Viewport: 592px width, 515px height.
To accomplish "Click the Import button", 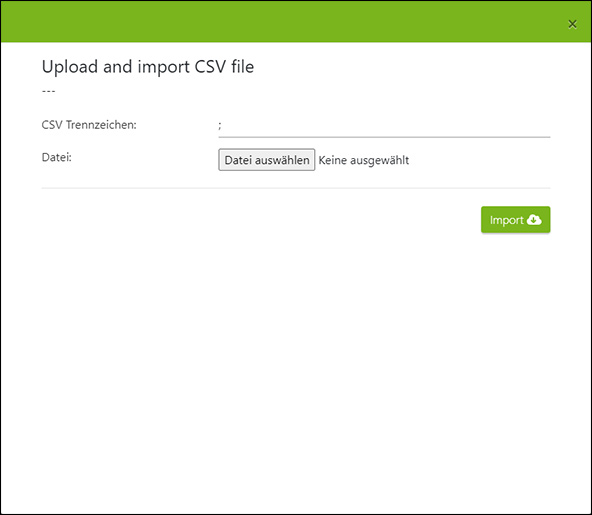I will pyautogui.click(x=515, y=219).
